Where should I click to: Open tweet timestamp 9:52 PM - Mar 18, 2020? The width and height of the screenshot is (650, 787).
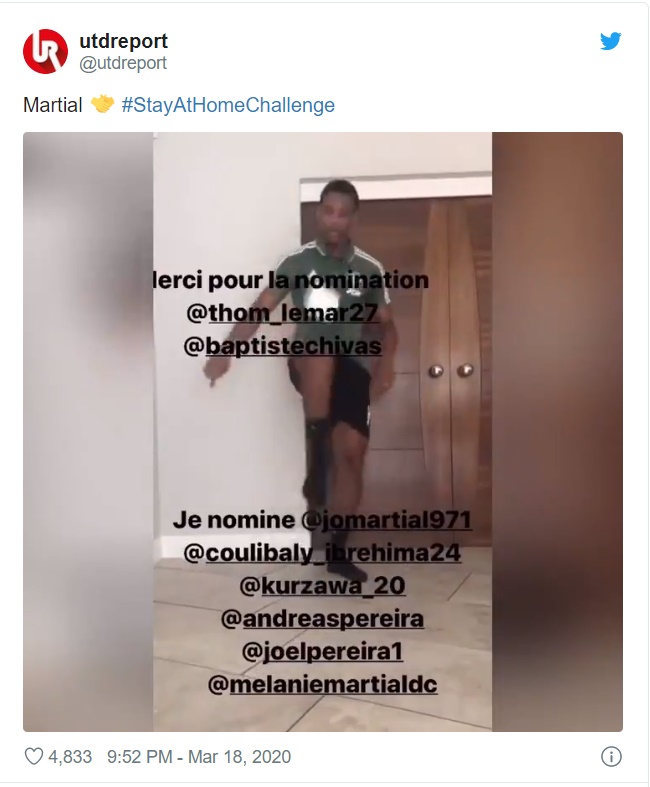click(x=199, y=756)
